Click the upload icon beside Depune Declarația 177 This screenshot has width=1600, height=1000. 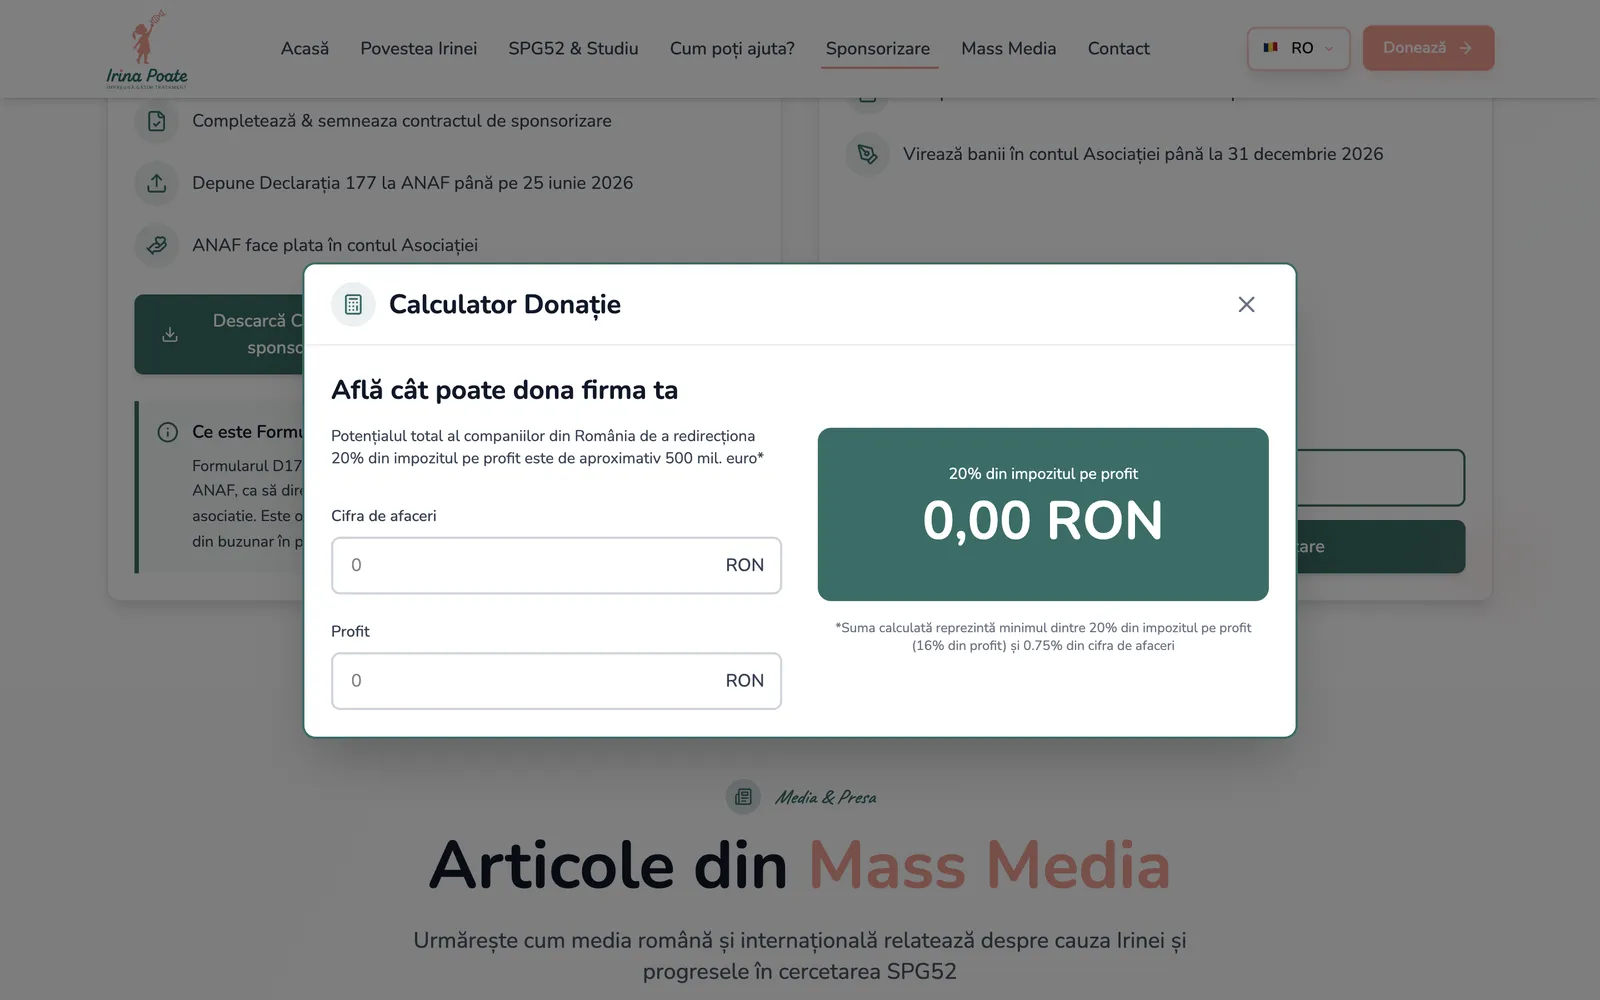[157, 183]
